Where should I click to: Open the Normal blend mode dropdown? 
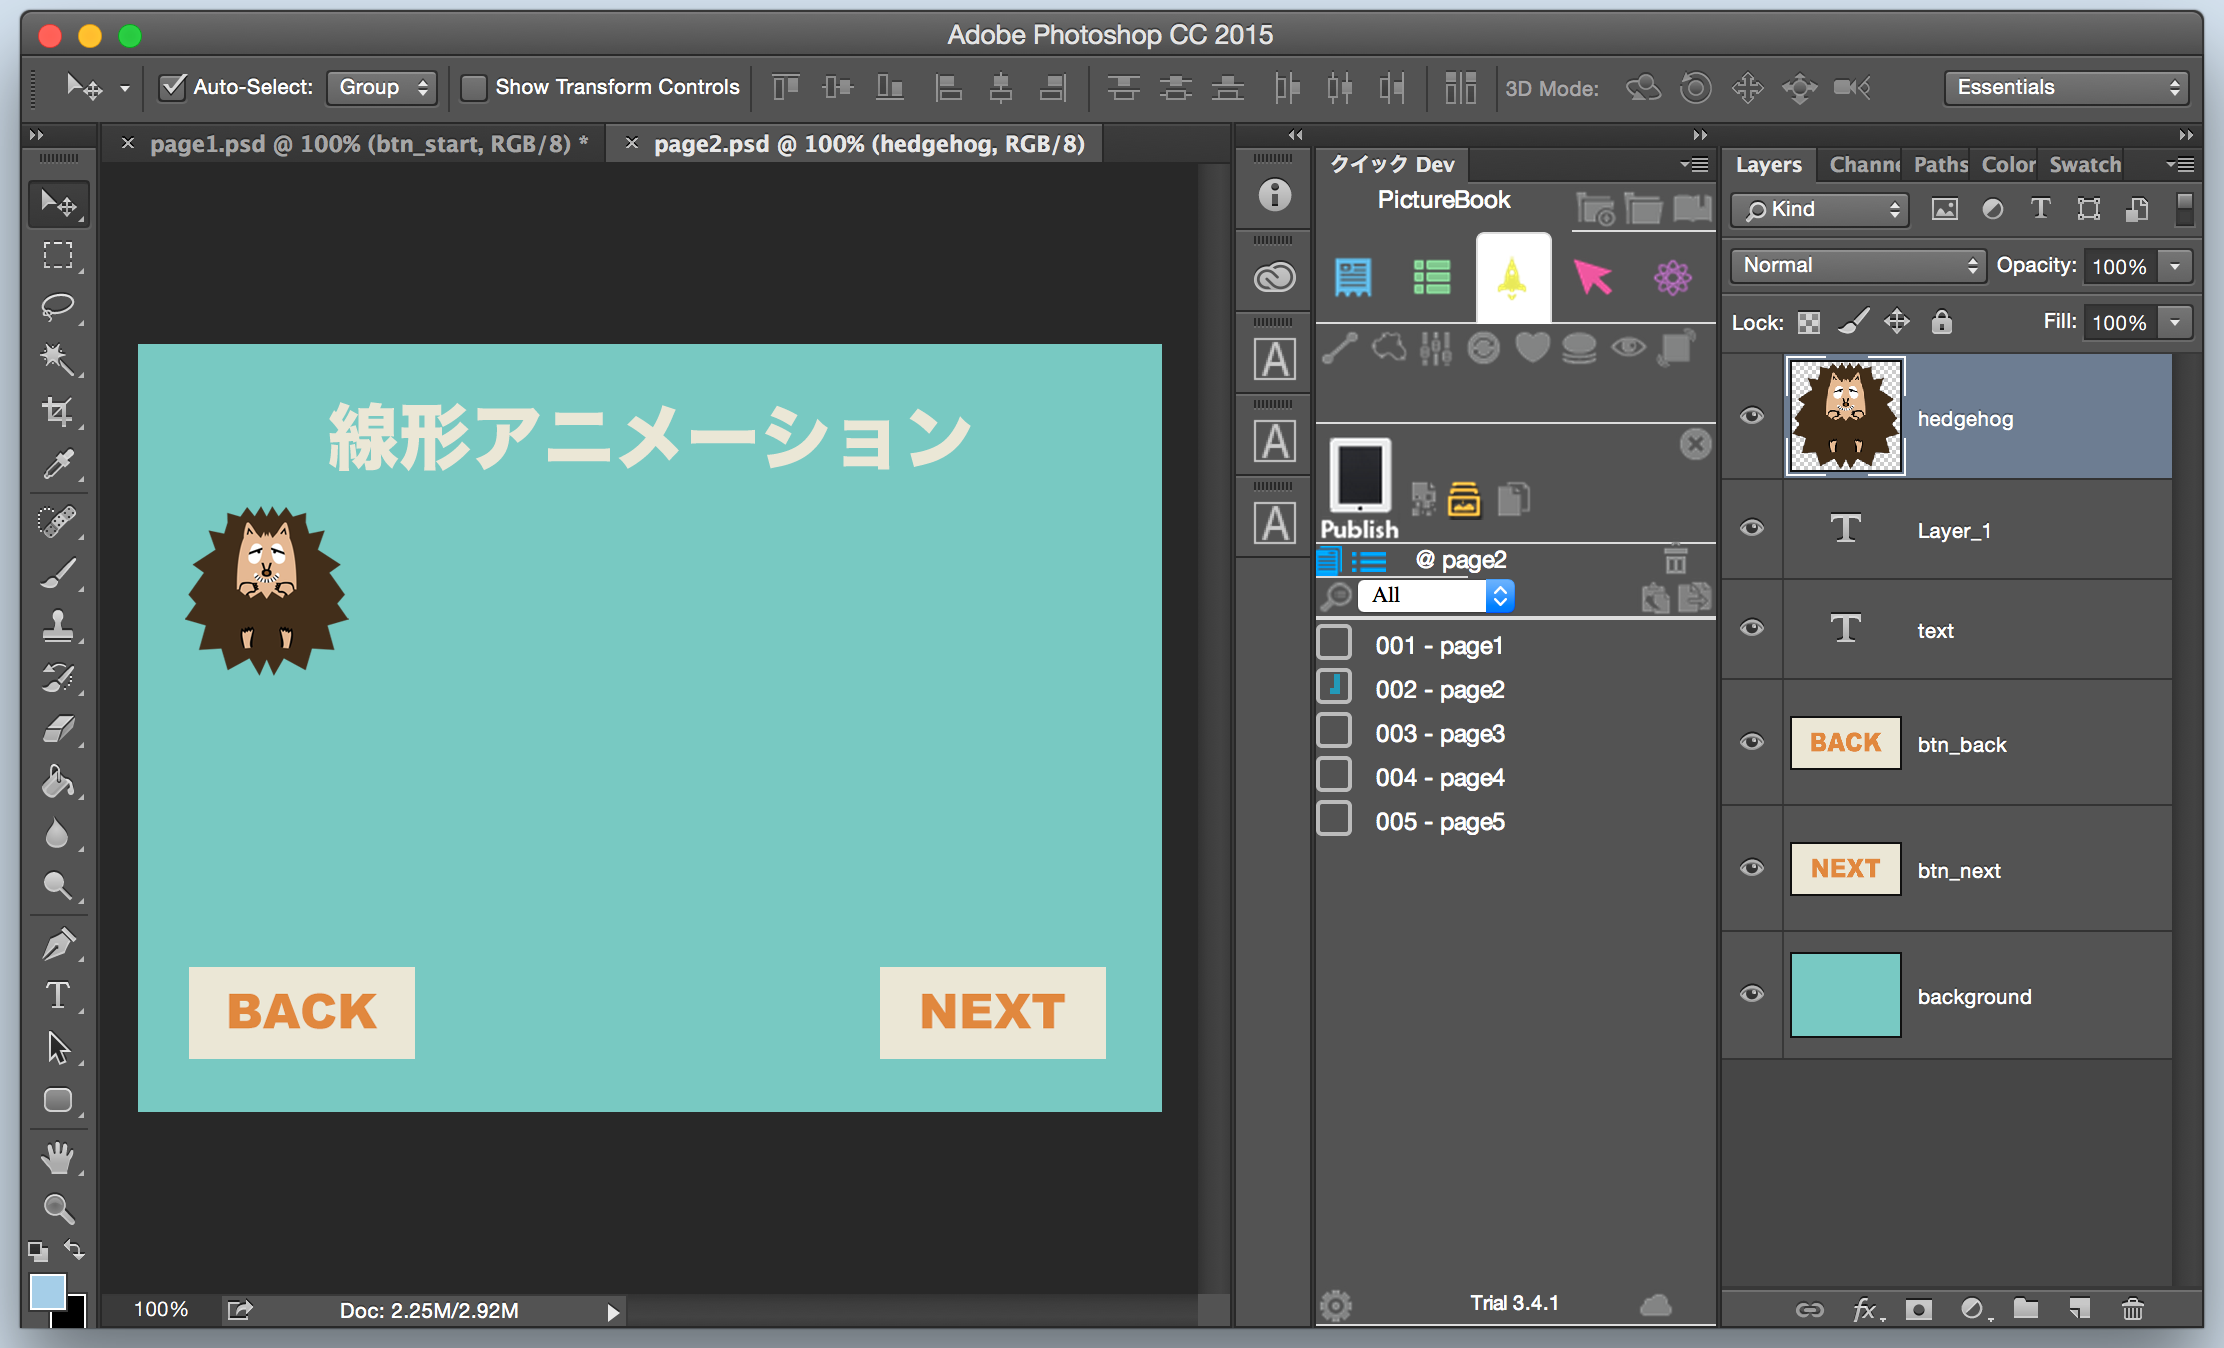pos(1858,265)
